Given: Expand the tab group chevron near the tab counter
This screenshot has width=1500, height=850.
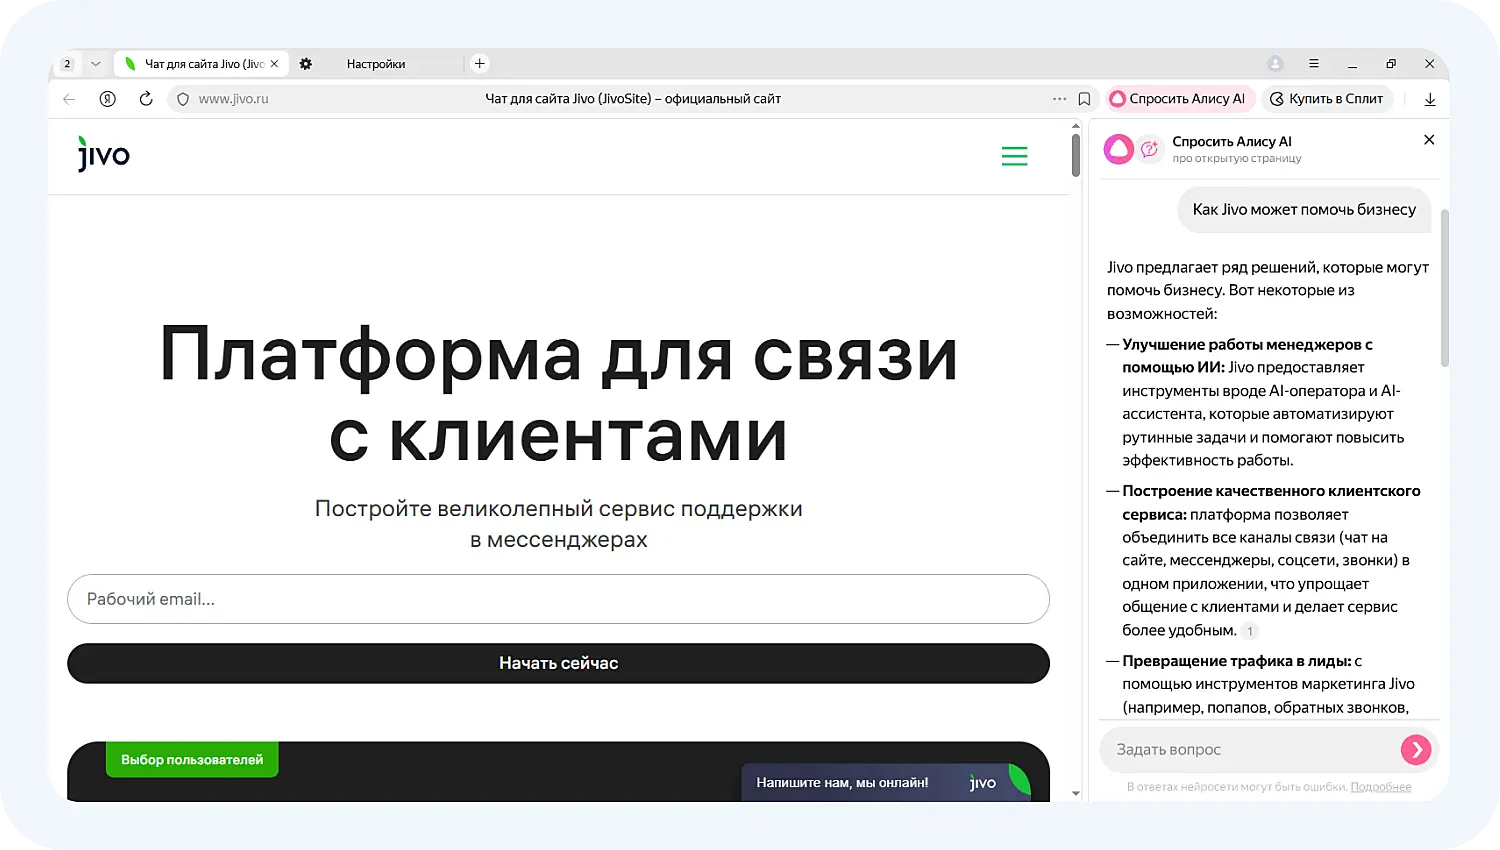Looking at the screenshot, I should point(95,63).
